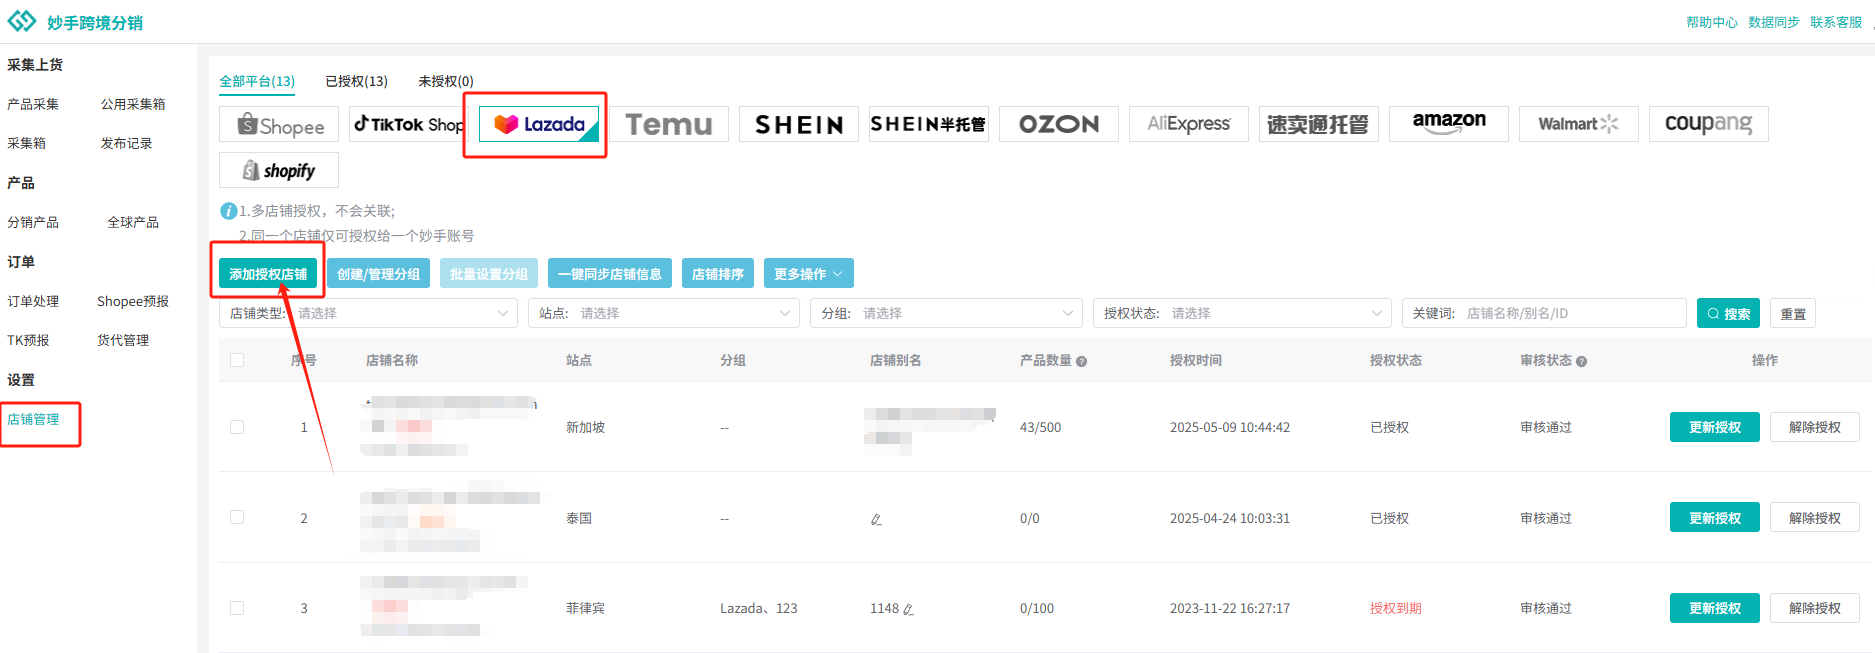Open the 数据同步 link
The width and height of the screenshot is (1875, 653).
(x=1774, y=22)
